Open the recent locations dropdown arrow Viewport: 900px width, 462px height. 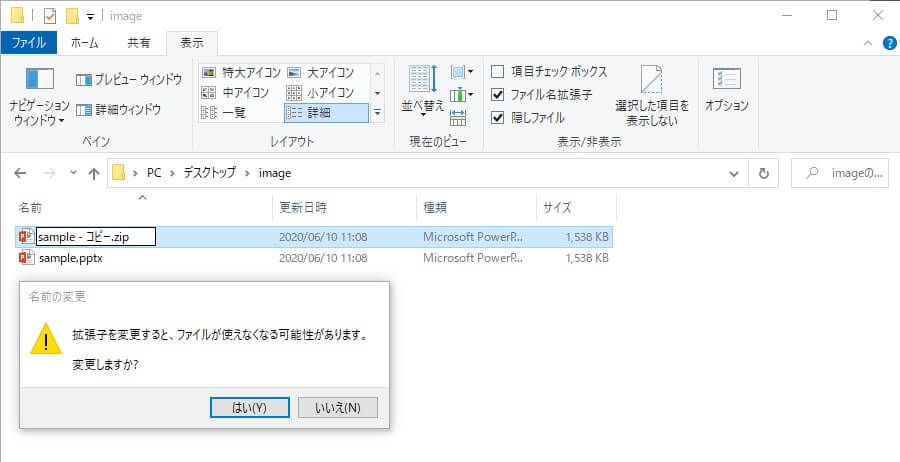click(73, 173)
